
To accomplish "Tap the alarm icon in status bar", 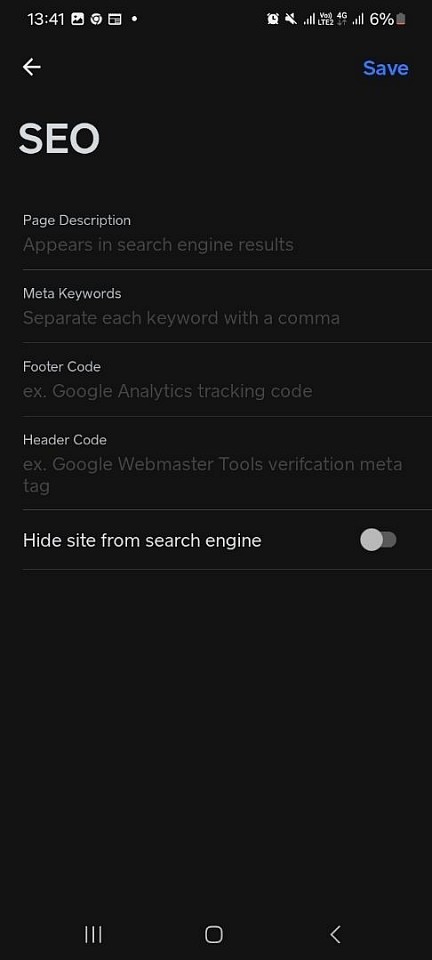I will 273,19.
